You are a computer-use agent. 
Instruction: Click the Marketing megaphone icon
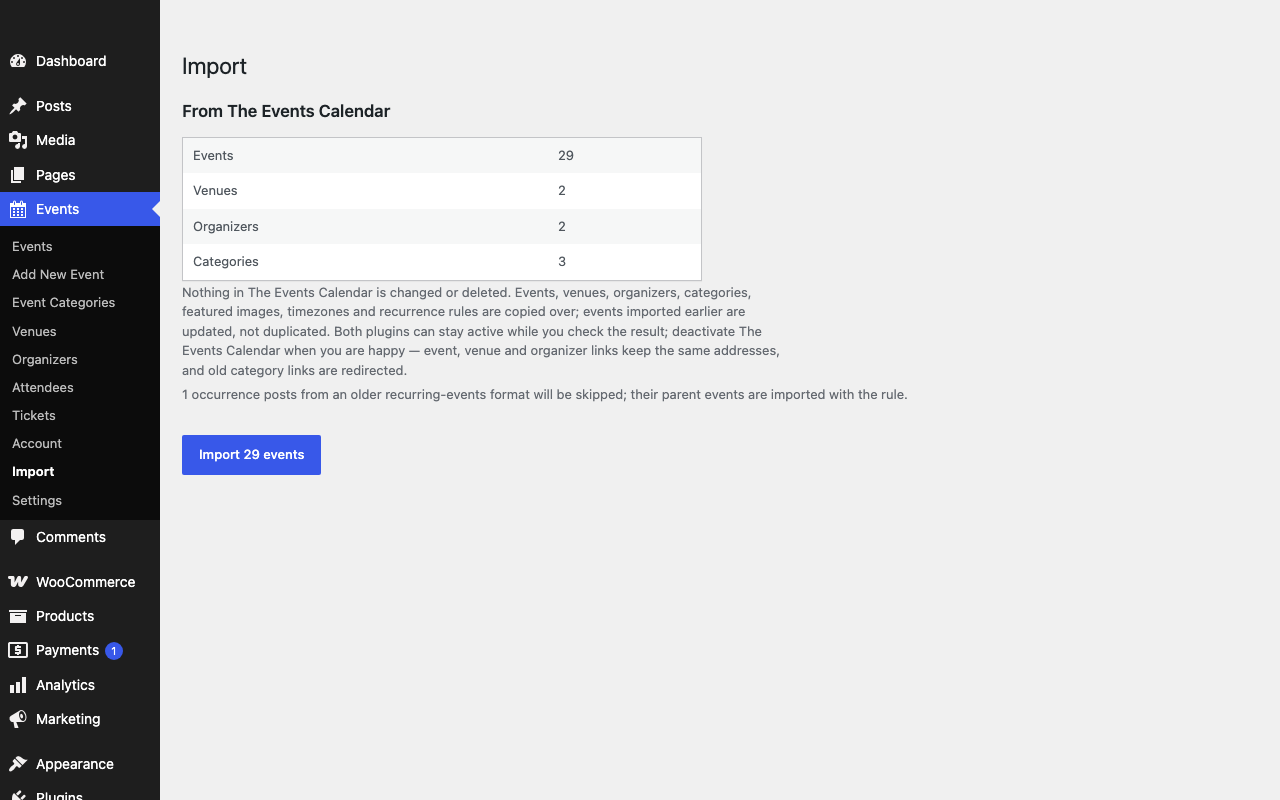point(18,719)
